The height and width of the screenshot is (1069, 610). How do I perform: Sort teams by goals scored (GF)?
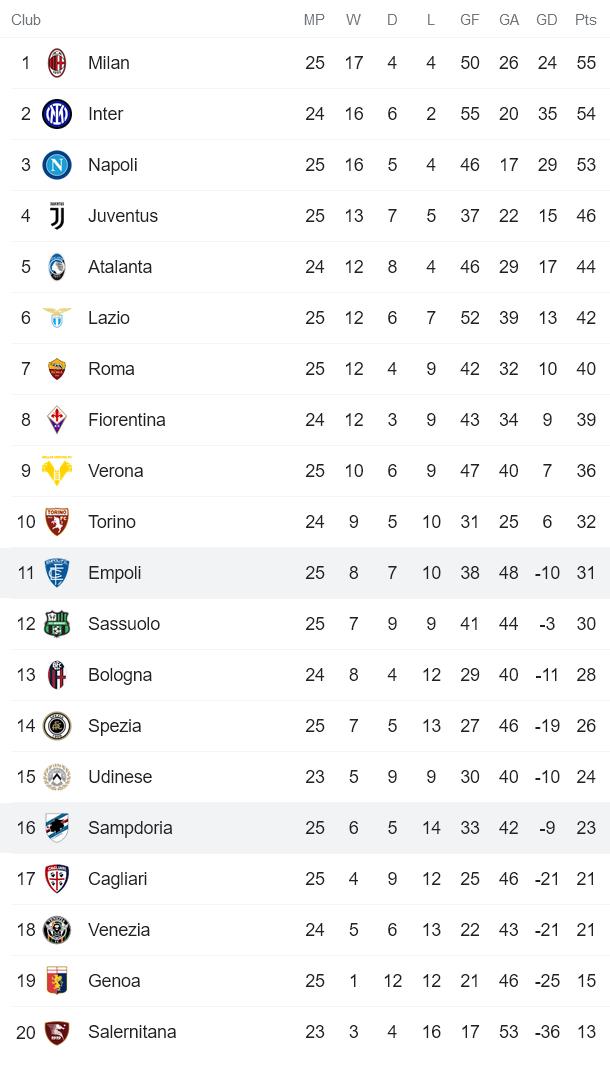click(x=469, y=19)
